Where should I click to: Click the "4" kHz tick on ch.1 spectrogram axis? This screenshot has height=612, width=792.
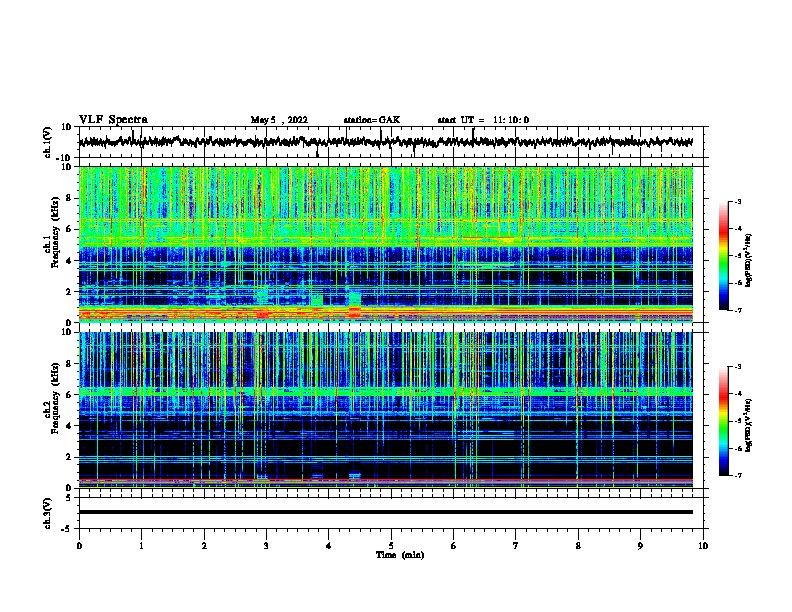tap(69, 261)
